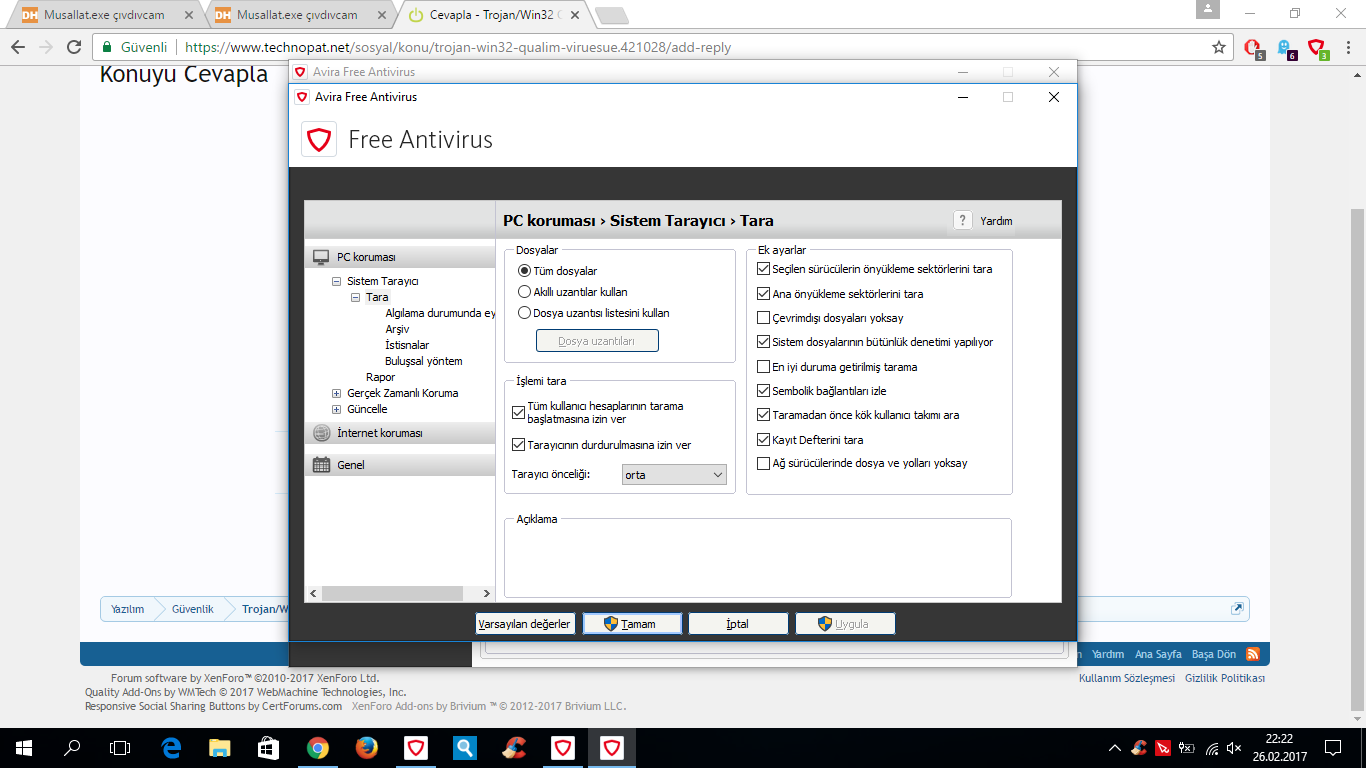This screenshot has height=768, width=1366.
Task: Uncheck Kayıt Defterini tara option
Action: [764, 440]
